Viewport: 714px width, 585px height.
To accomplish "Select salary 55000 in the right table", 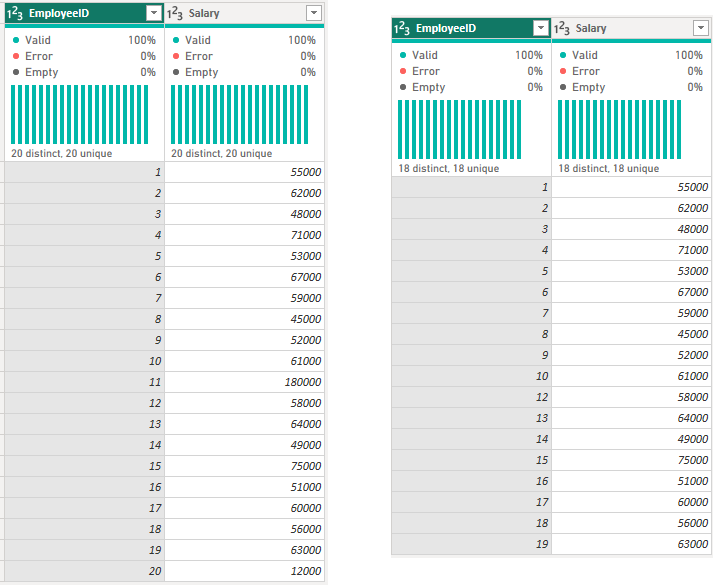I will pos(631,187).
